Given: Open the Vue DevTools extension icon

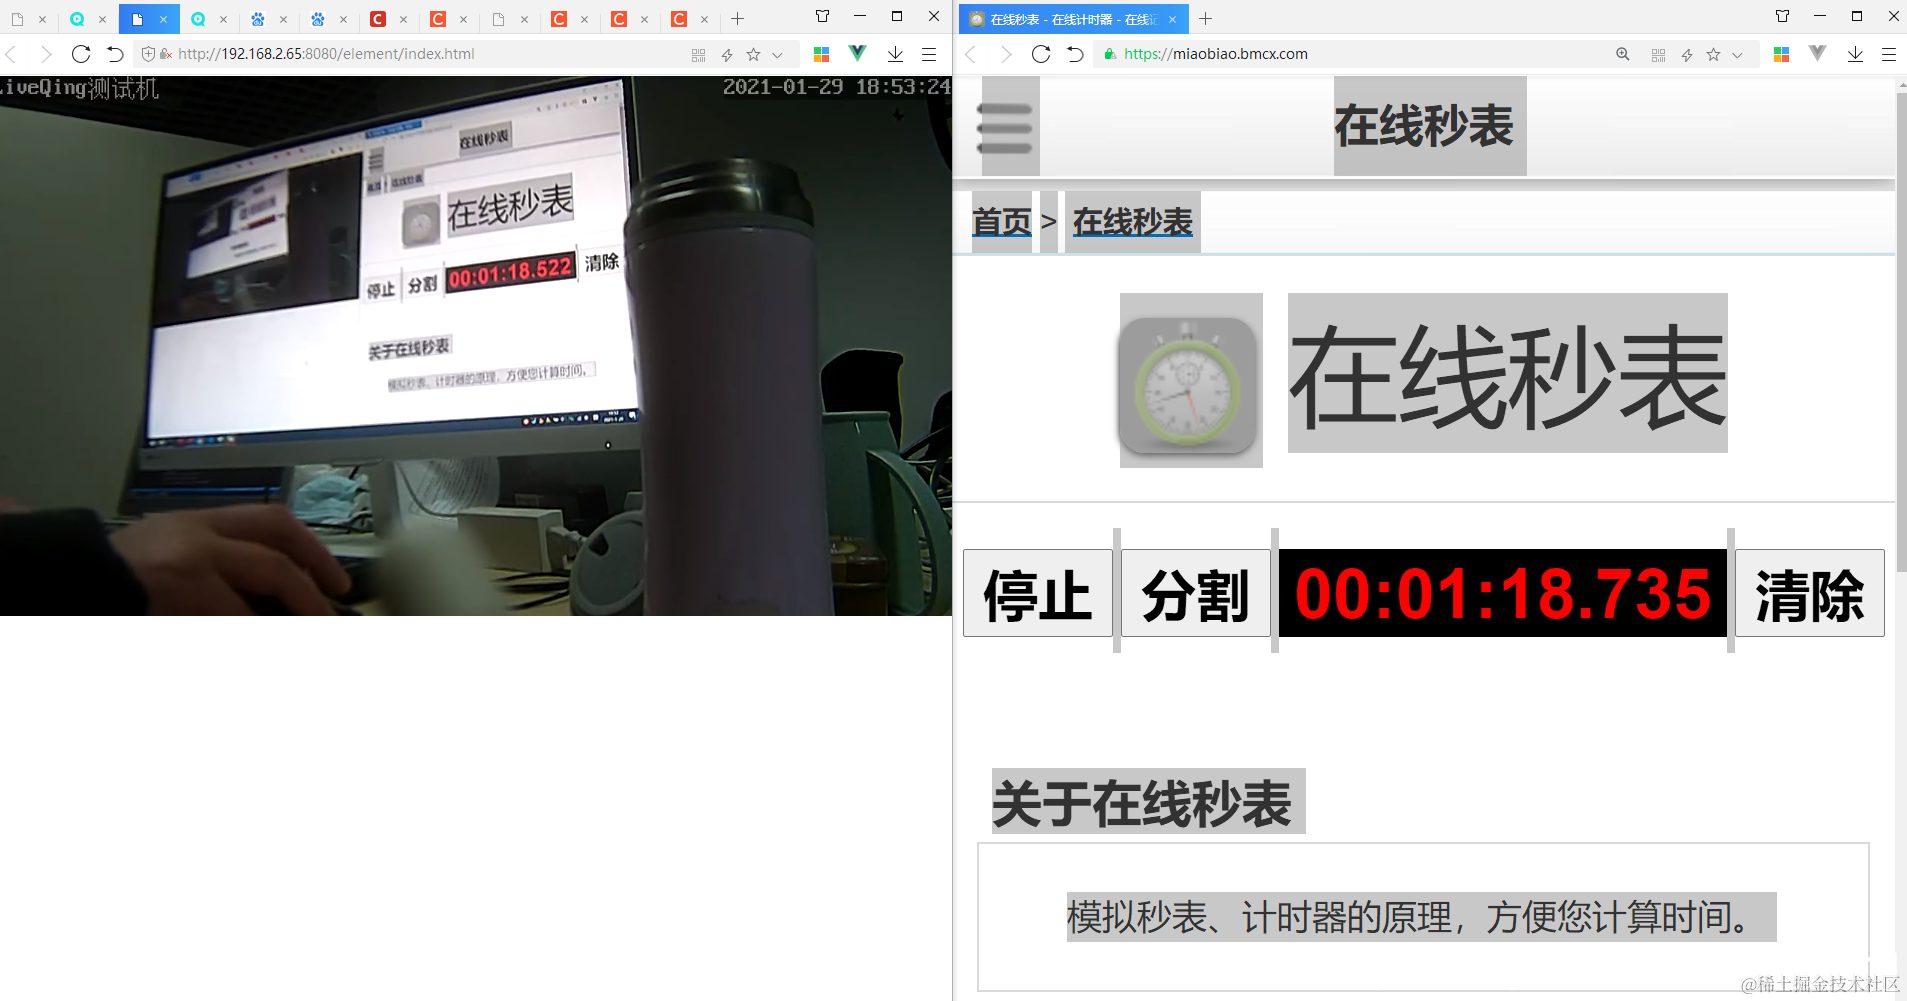Looking at the screenshot, I should click(x=858, y=54).
